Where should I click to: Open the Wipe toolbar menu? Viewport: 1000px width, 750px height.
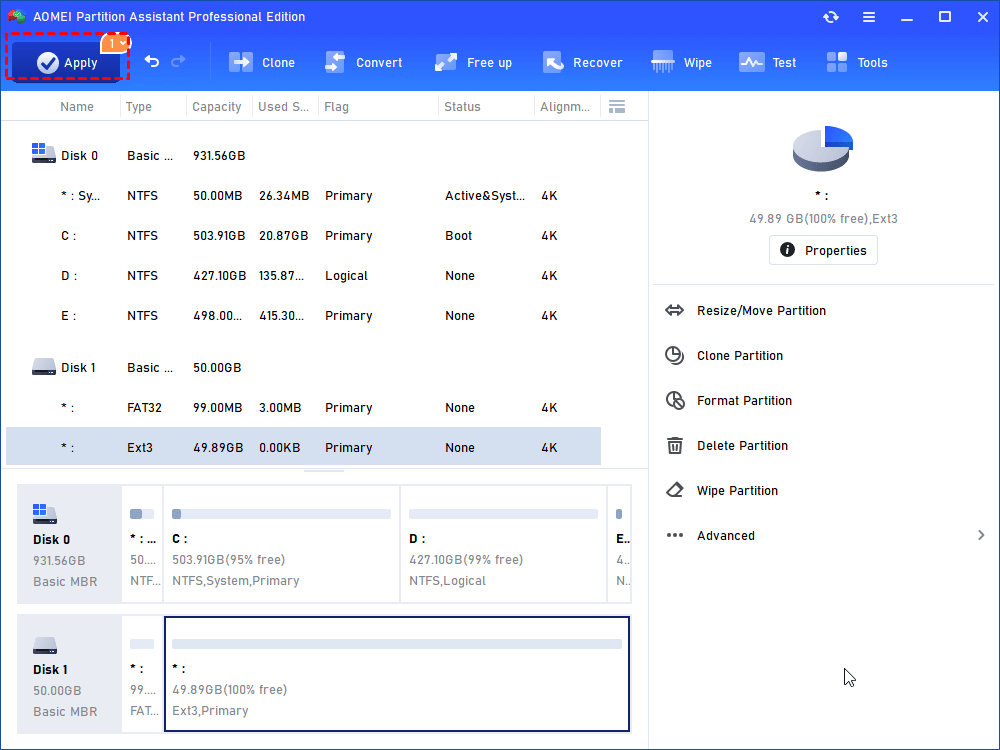pos(681,62)
